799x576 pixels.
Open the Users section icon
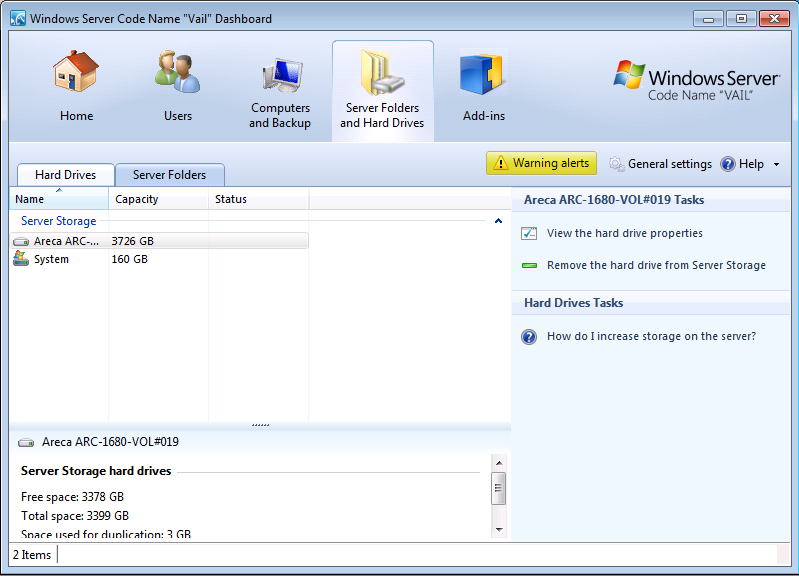click(178, 74)
